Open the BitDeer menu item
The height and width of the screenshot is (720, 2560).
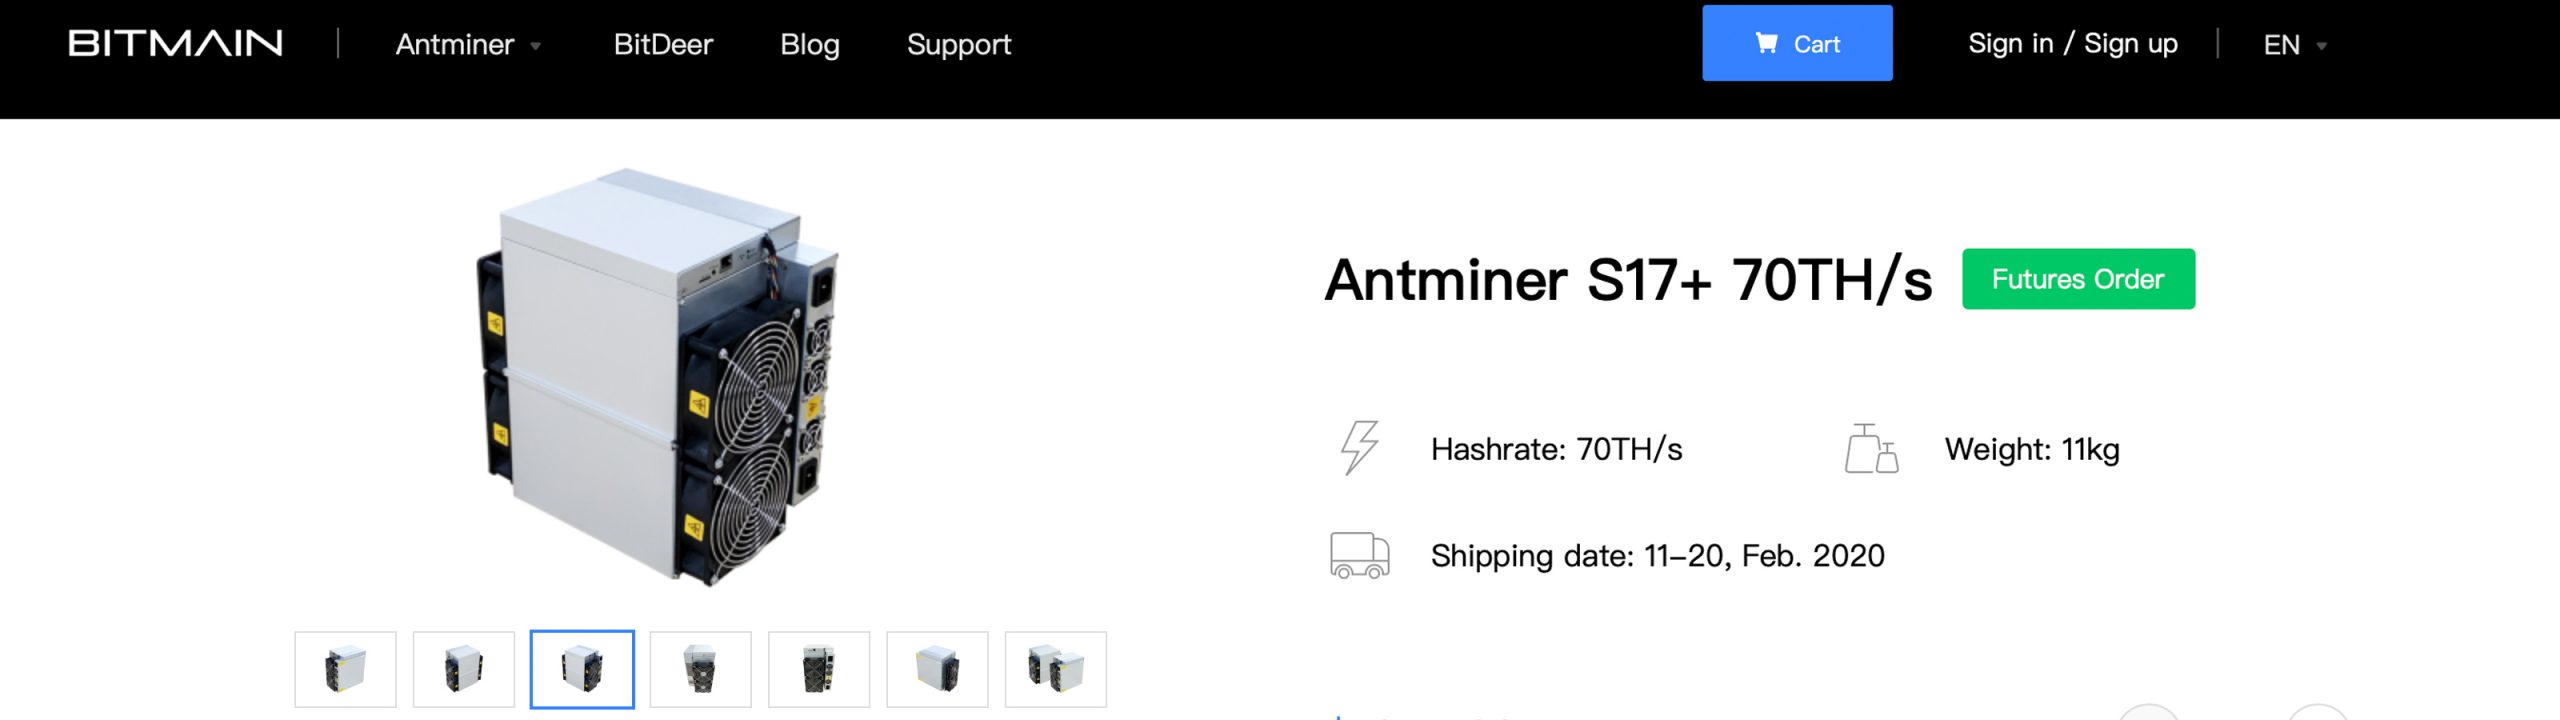[663, 45]
